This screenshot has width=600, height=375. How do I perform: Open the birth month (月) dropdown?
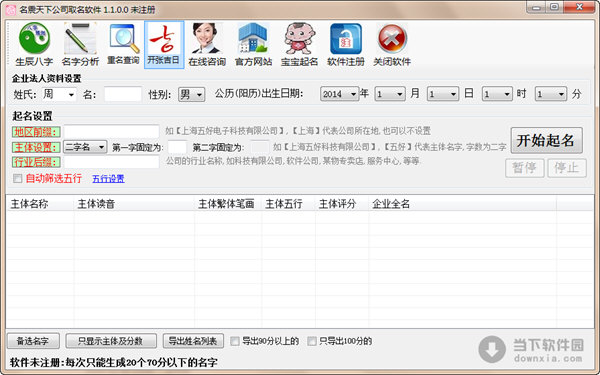390,94
